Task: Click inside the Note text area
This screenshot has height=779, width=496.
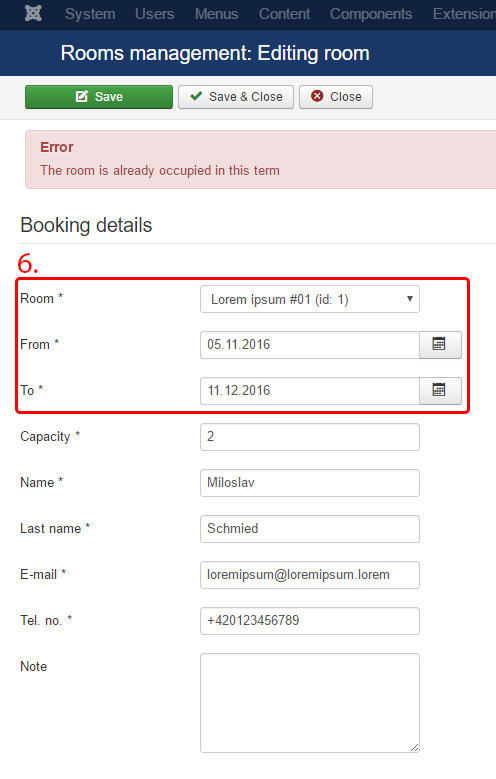Action: tap(310, 703)
